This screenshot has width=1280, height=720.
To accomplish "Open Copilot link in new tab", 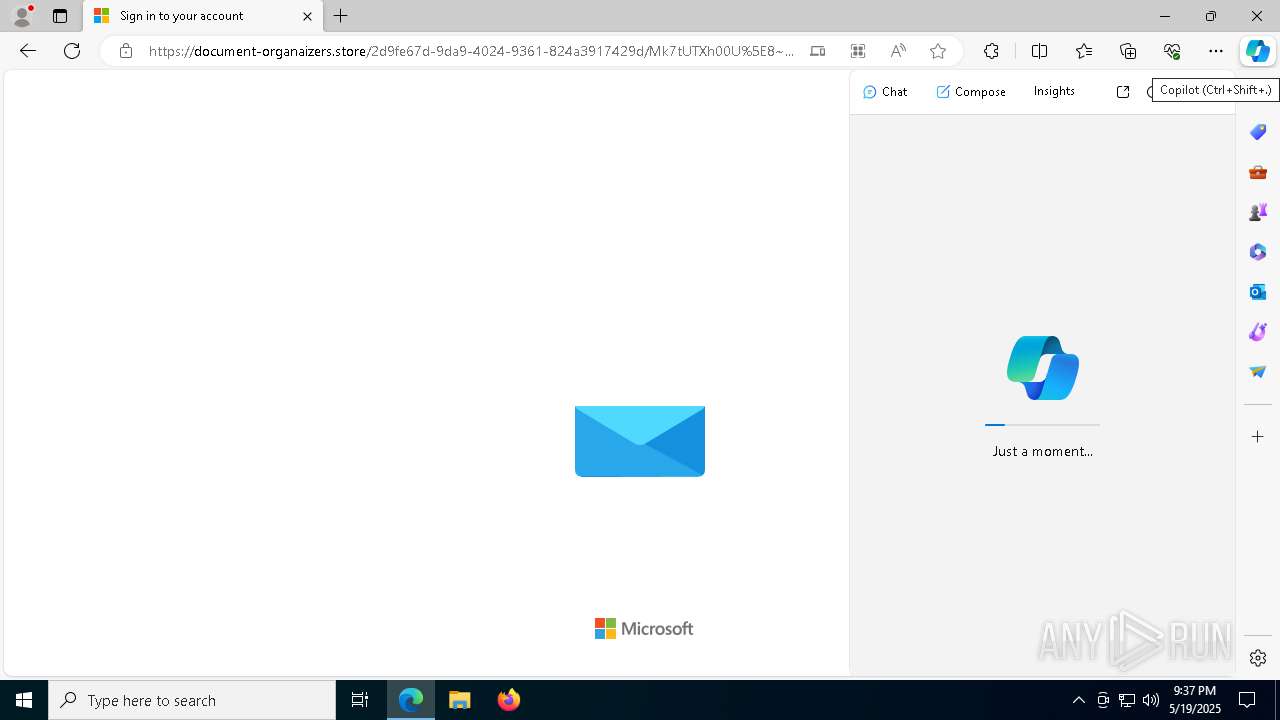I will pos(1123,92).
